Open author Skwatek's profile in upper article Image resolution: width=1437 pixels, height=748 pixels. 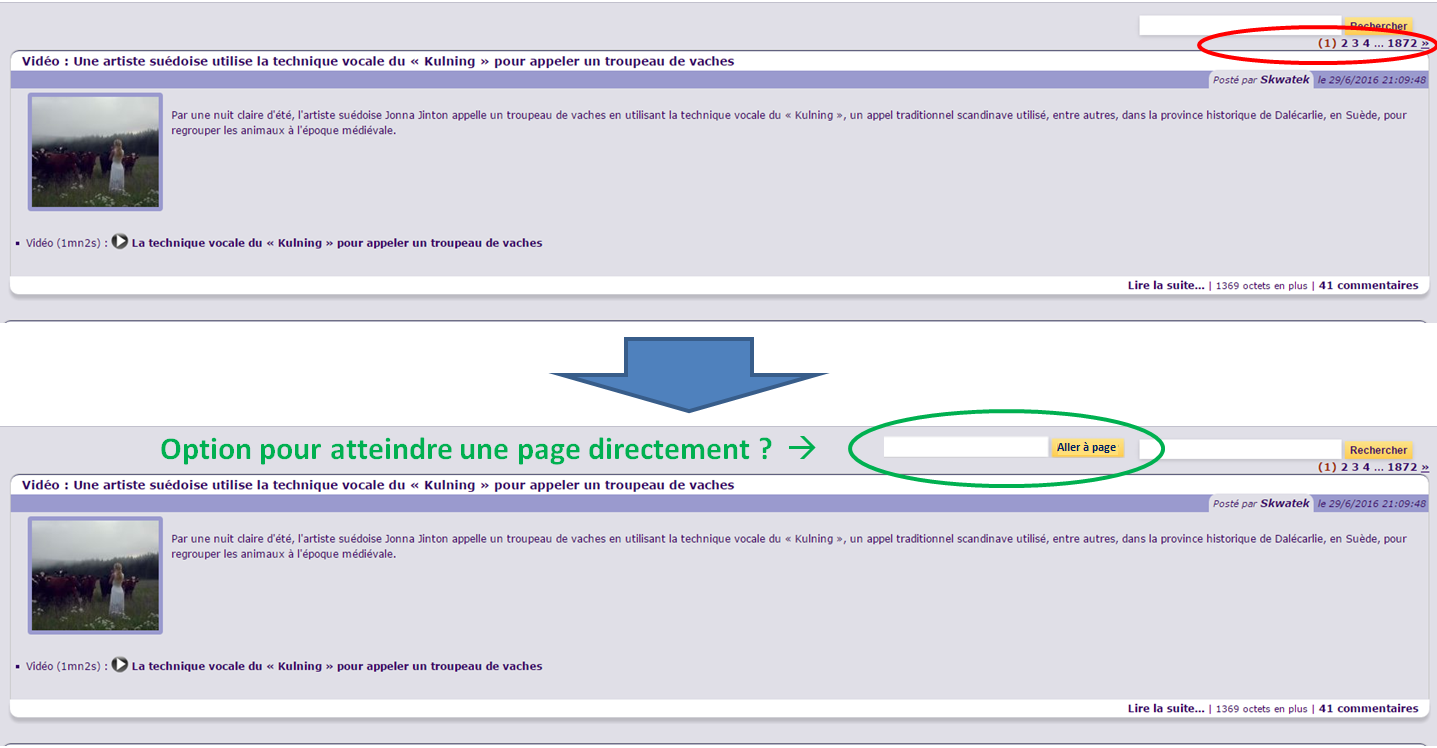[x=1284, y=80]
